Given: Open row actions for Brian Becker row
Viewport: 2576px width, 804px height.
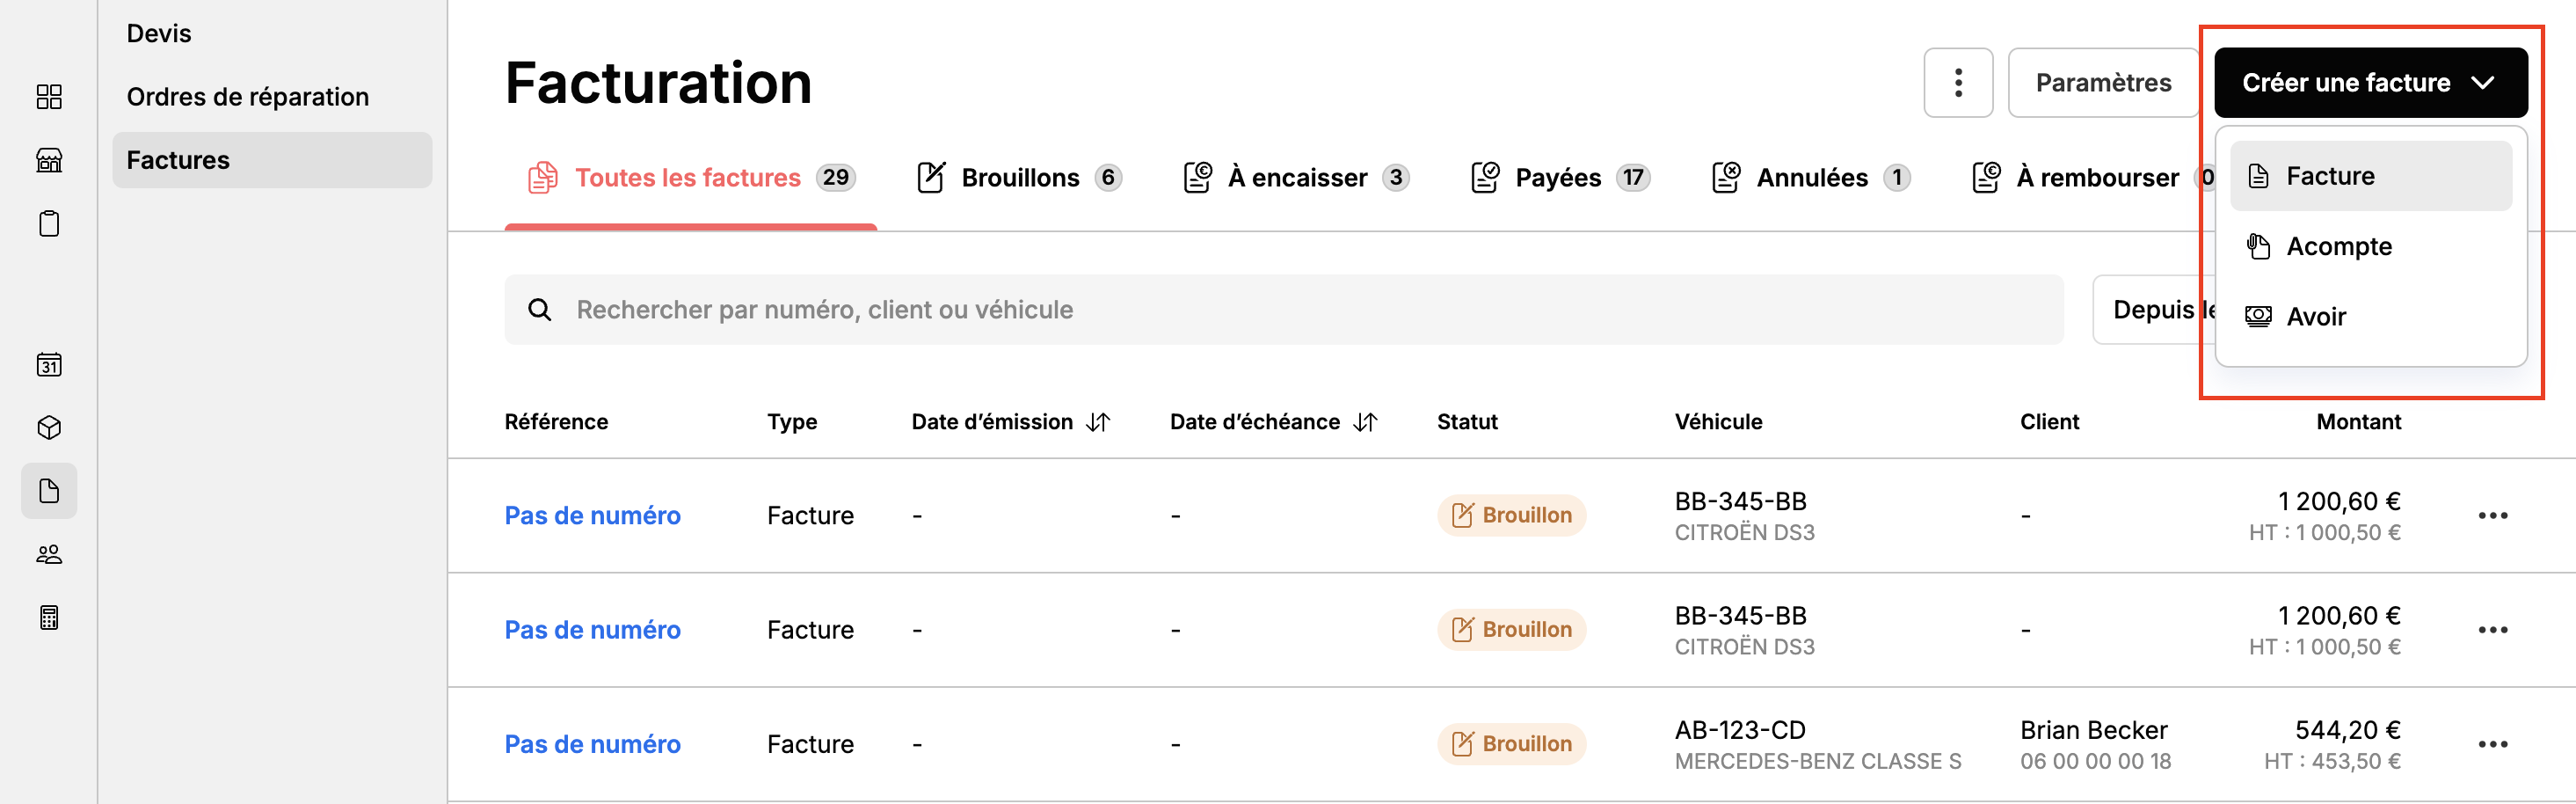Looking at the screenshot, I should (2493, 745).
